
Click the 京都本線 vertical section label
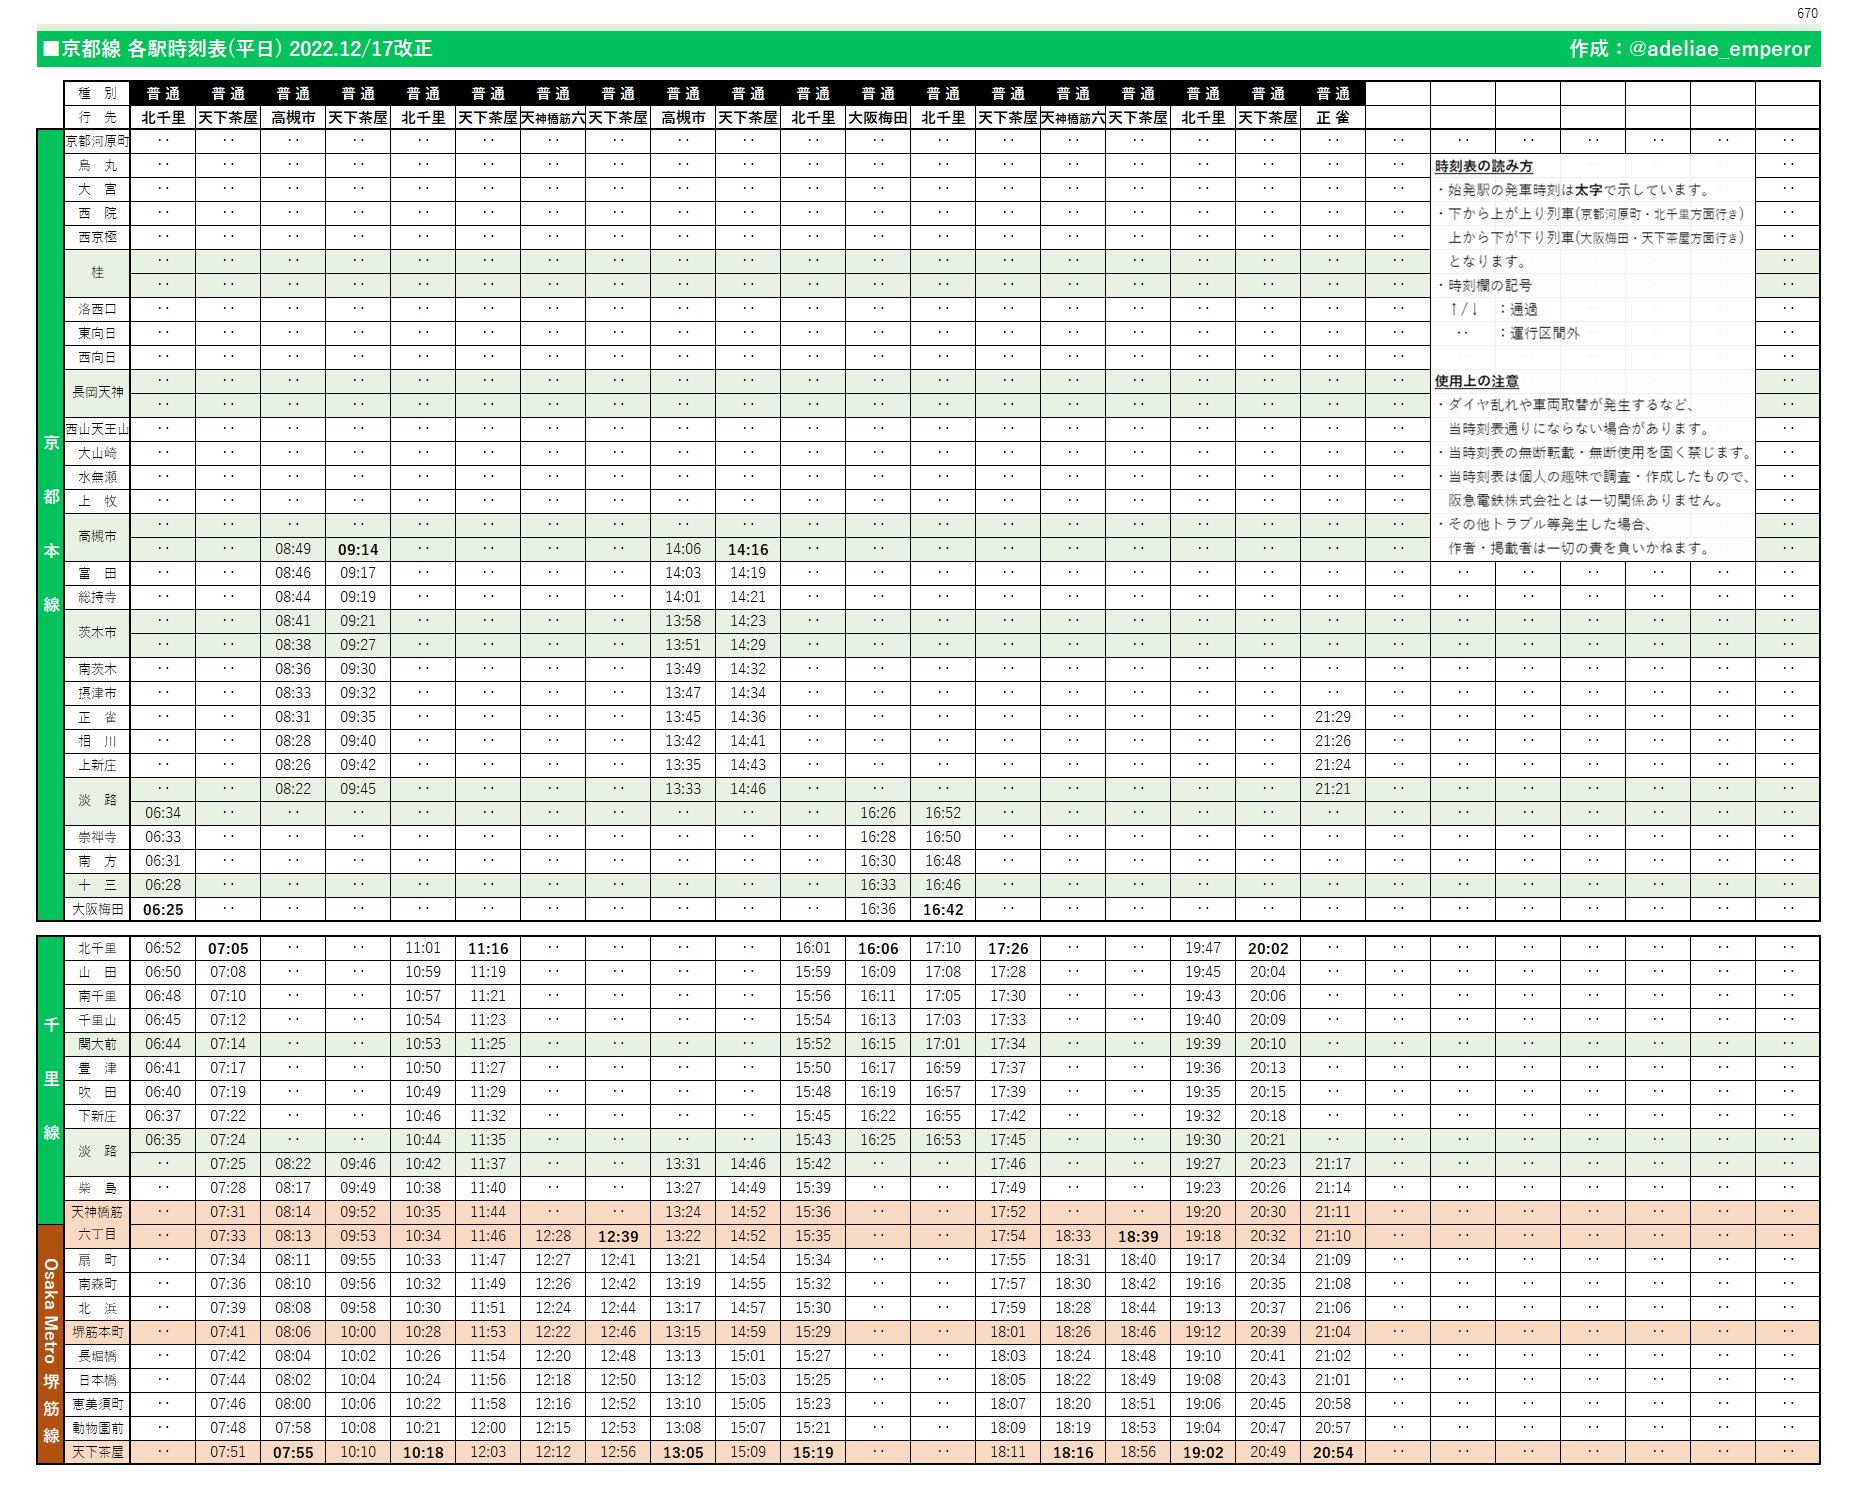(51, 523)
